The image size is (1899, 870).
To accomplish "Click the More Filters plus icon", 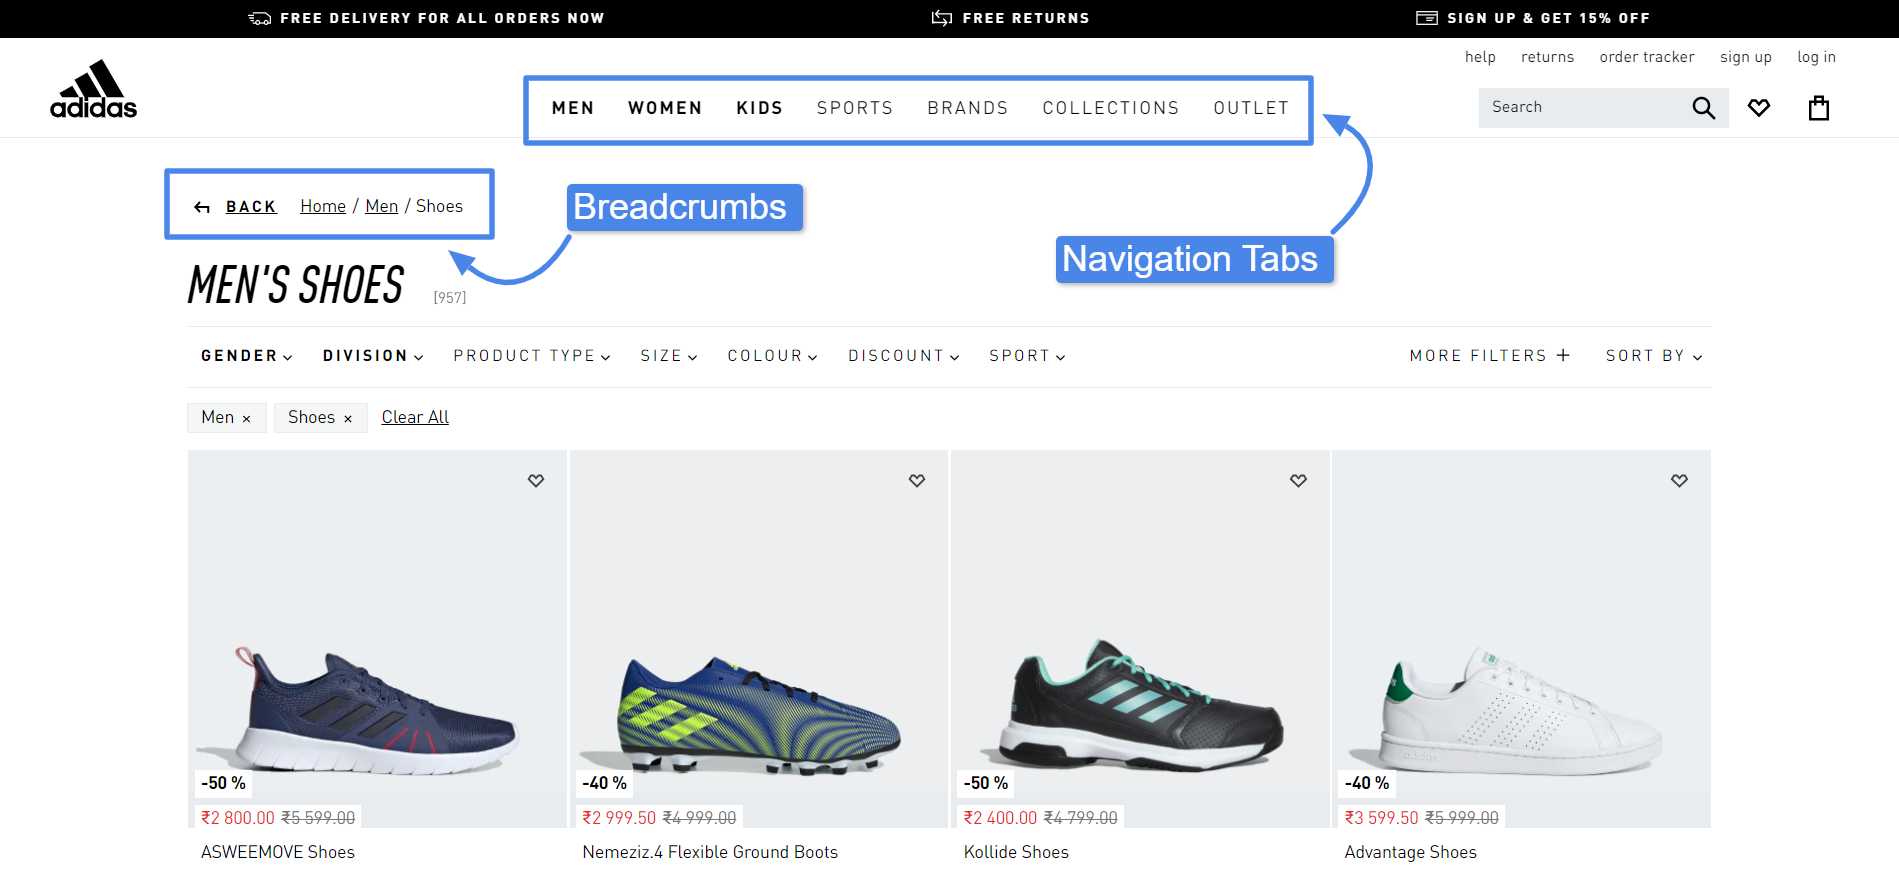I will 1563,355.
